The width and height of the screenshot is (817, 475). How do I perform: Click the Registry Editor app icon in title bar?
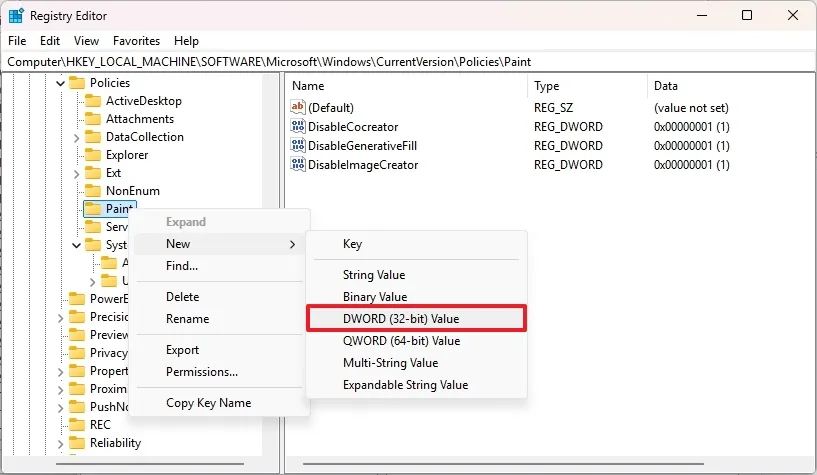[x=16, y=16]
